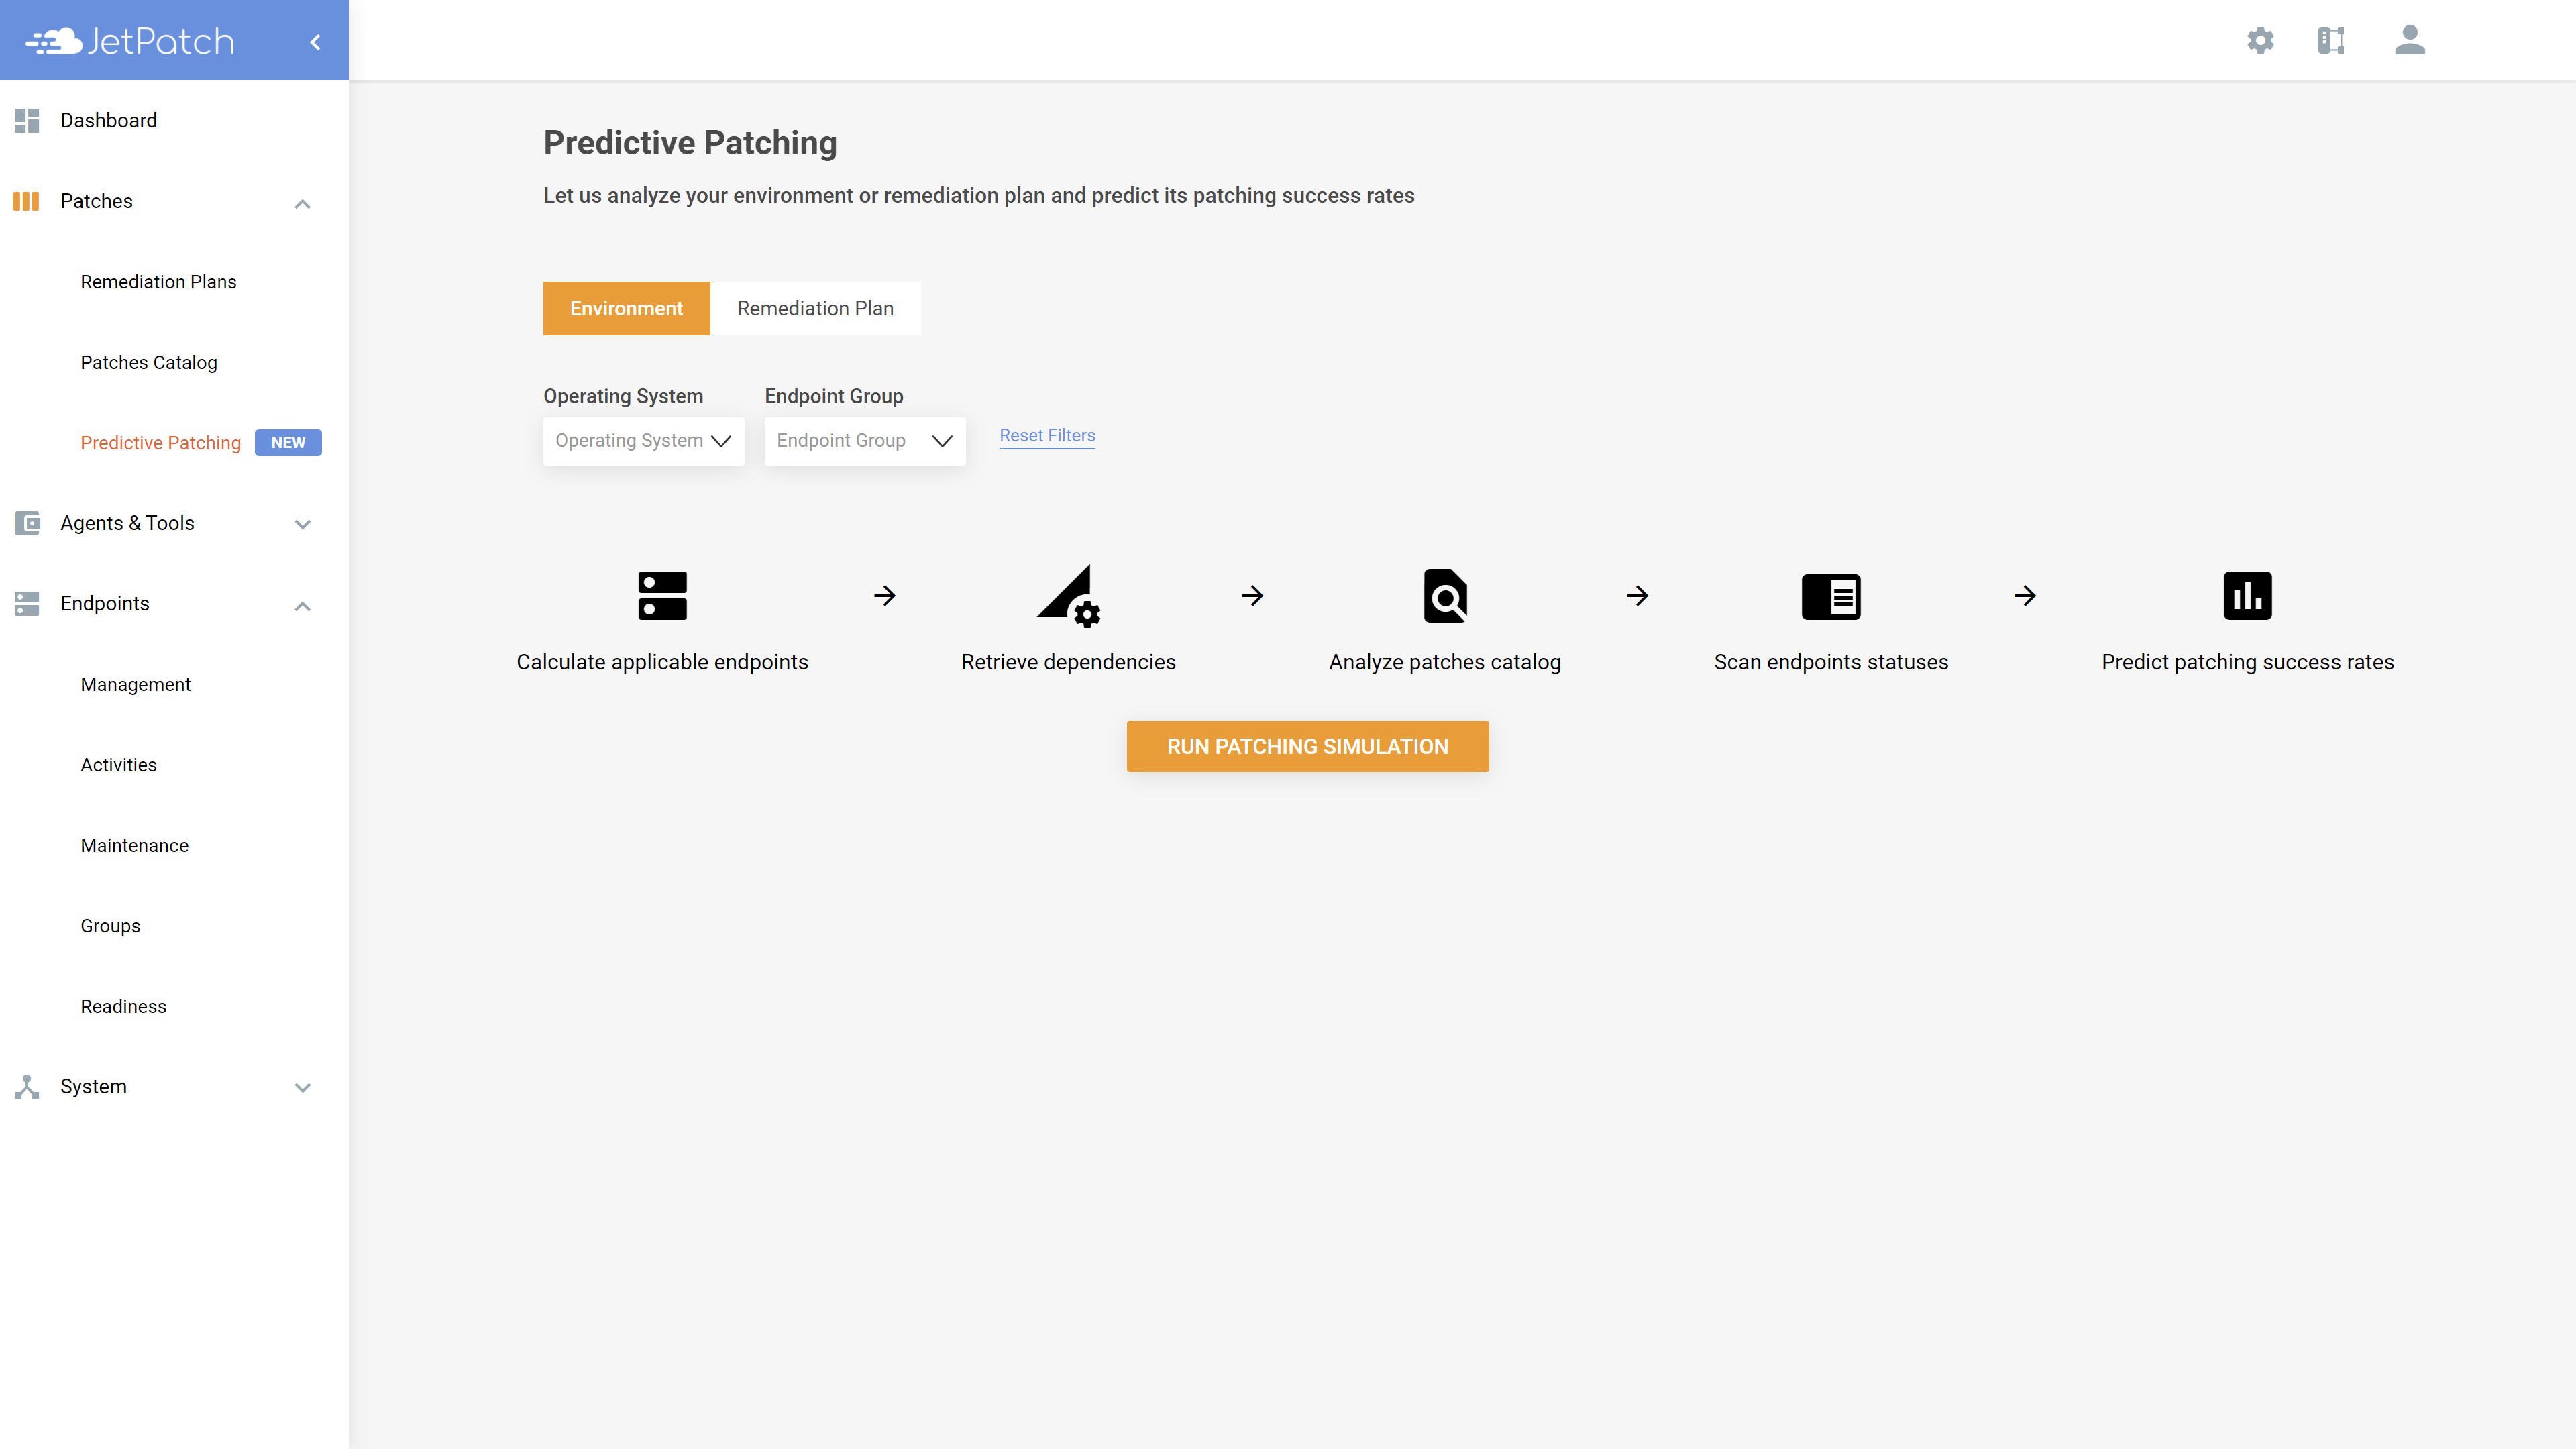Click the Calculate applicable endpoints server icon
This screenshot has width=2576, height=1449.
tap(662, 596)
